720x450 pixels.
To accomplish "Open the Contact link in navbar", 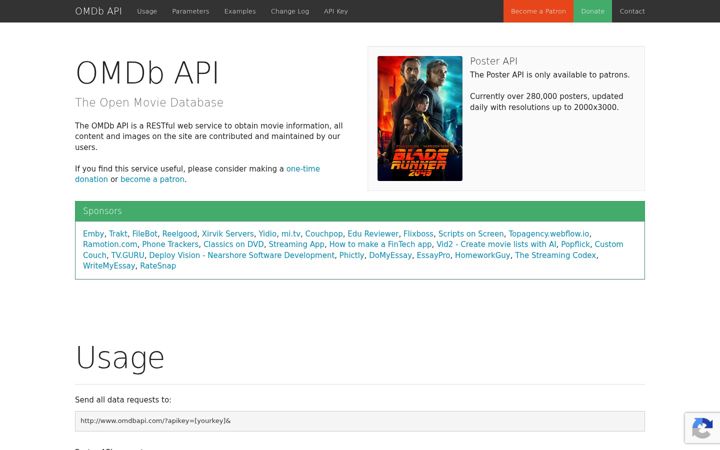I will click(632, 11).
